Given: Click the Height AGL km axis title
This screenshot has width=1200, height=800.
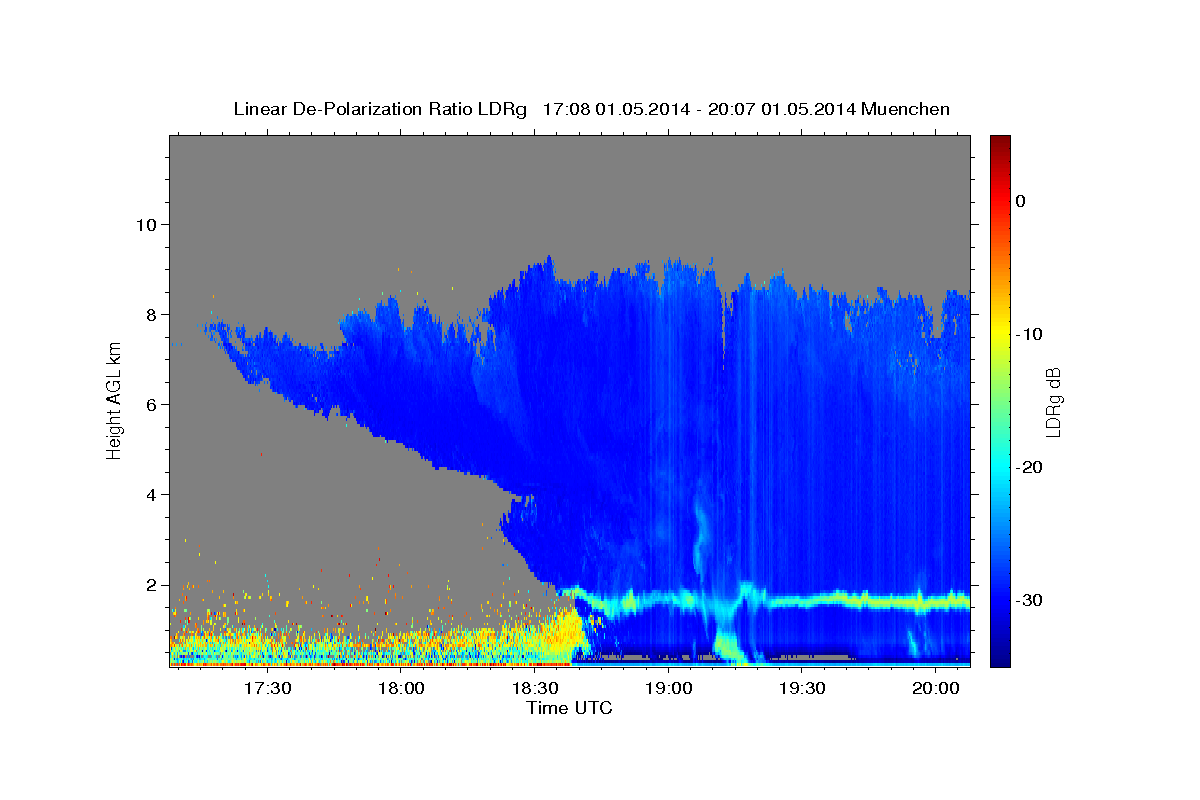Looking at the screenshot, I should point(113,400).
